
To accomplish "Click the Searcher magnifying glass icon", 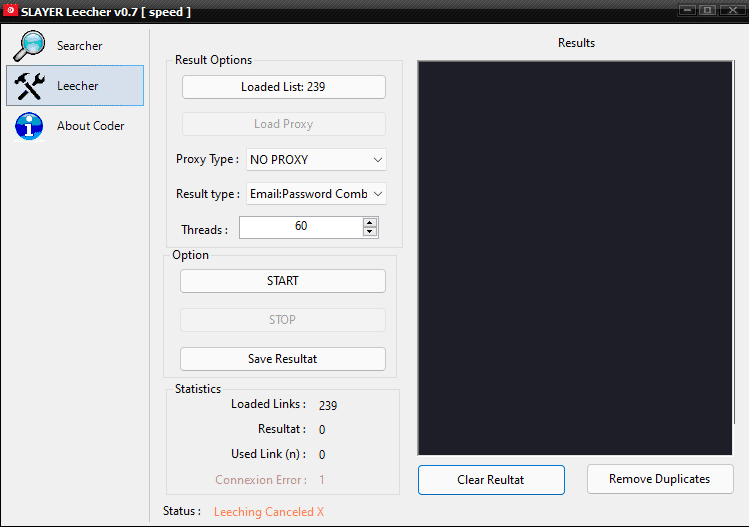I will pyautogui.click(x=29, y=46).
